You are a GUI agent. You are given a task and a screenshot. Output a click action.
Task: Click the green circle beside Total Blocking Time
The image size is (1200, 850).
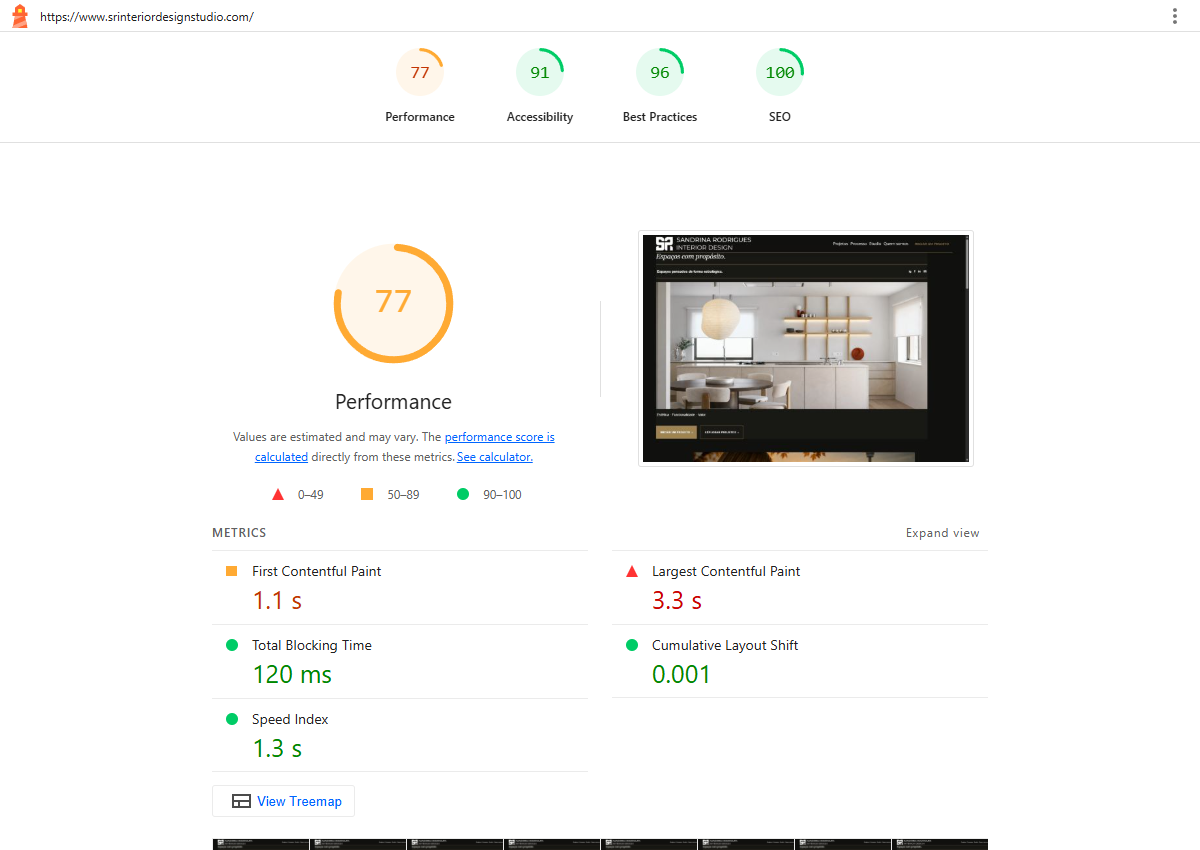(232, 645)
